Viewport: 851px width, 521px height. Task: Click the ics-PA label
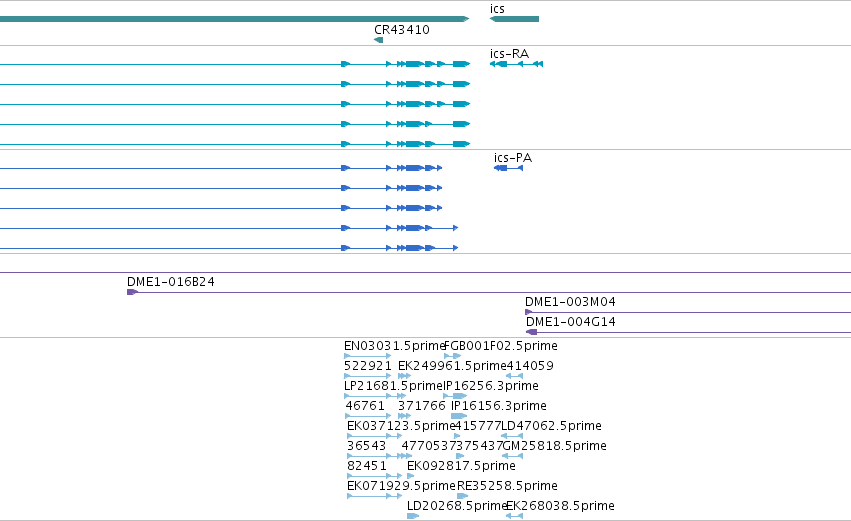pyautogui.click(x=513, y=158)
